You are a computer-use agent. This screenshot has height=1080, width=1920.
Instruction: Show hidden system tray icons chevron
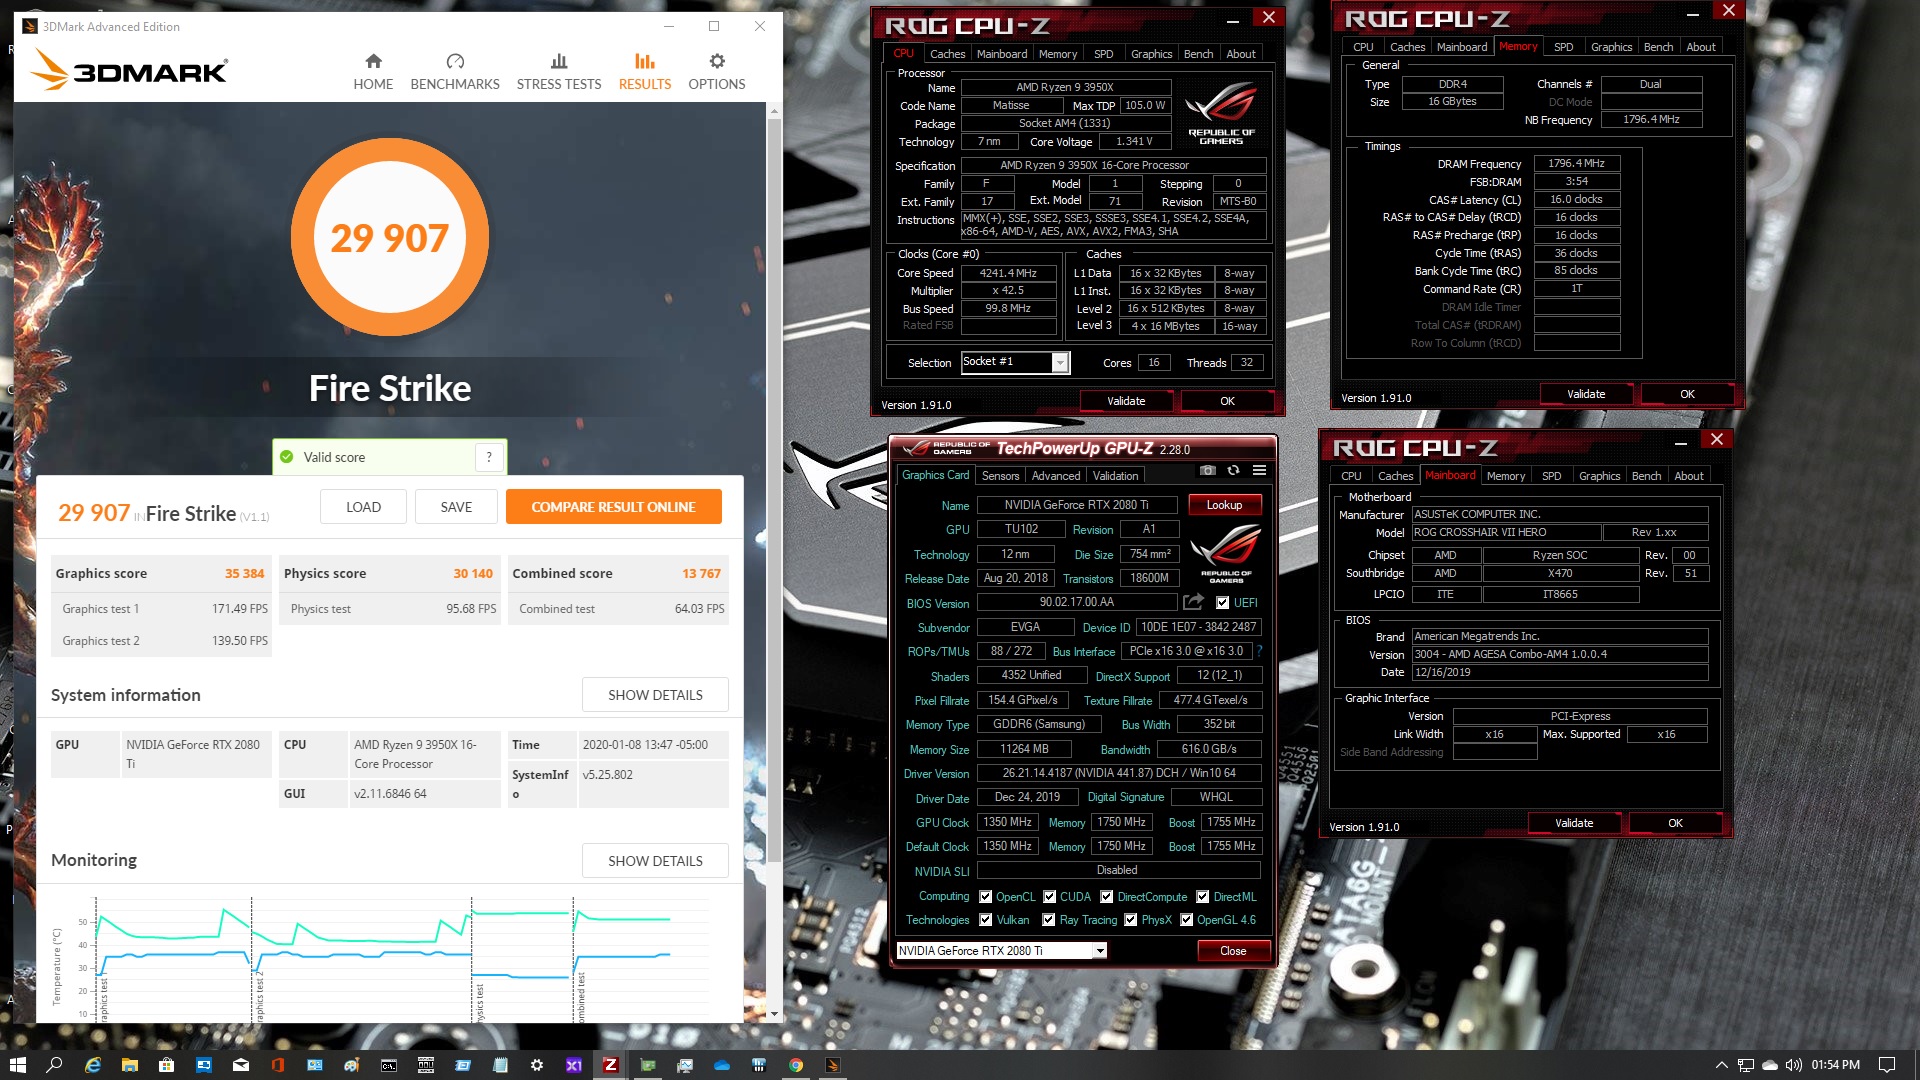point(1721,1065)
